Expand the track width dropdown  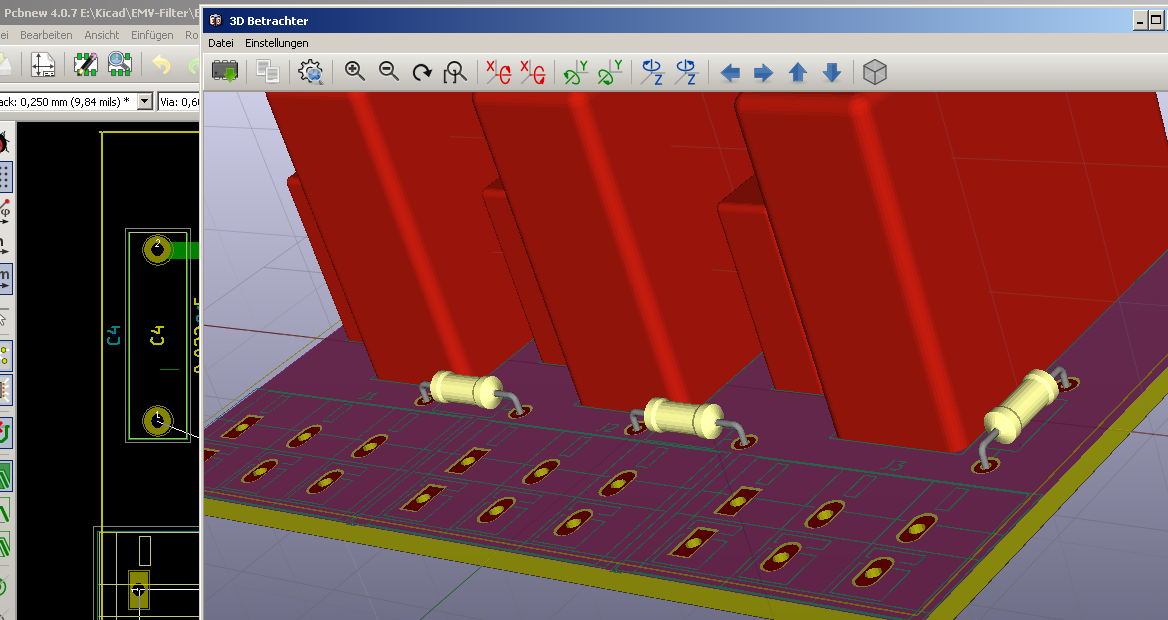click(x=145, y=101)
